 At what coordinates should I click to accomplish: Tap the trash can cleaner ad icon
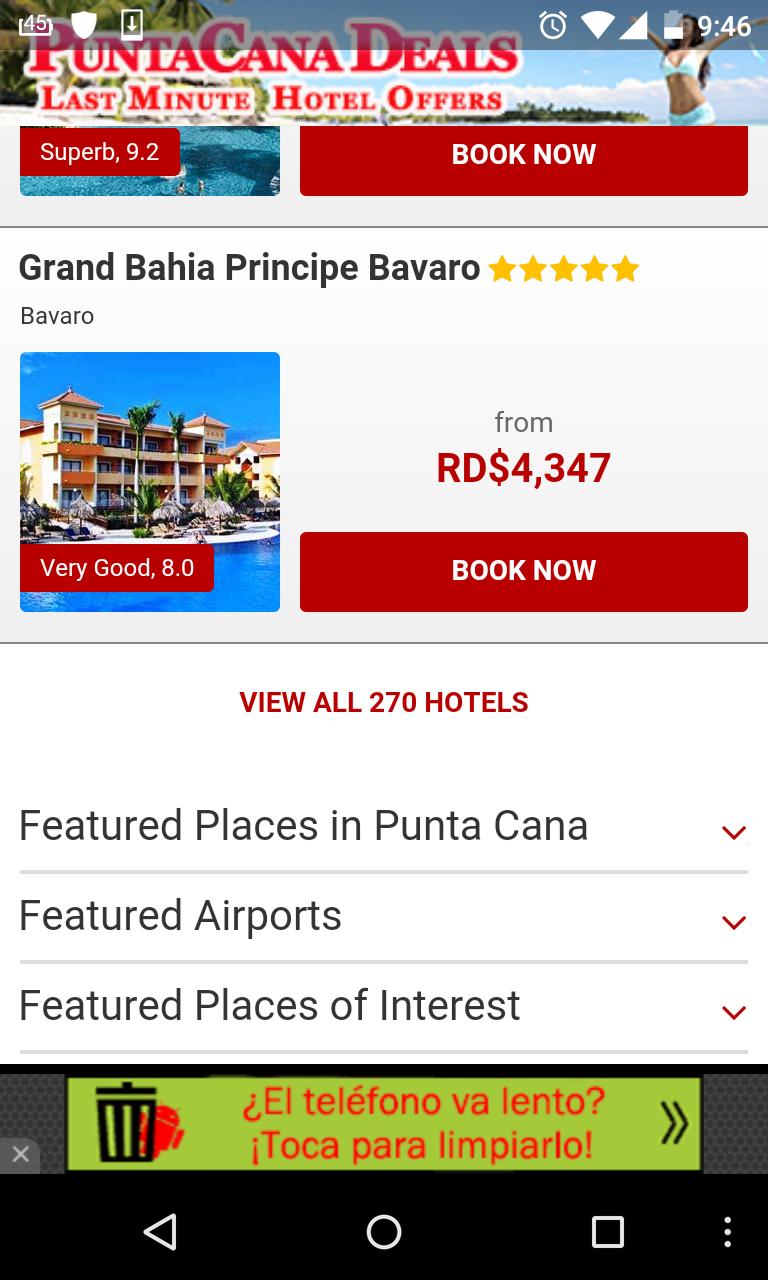pyautogui.click(x=126, y=1124)
